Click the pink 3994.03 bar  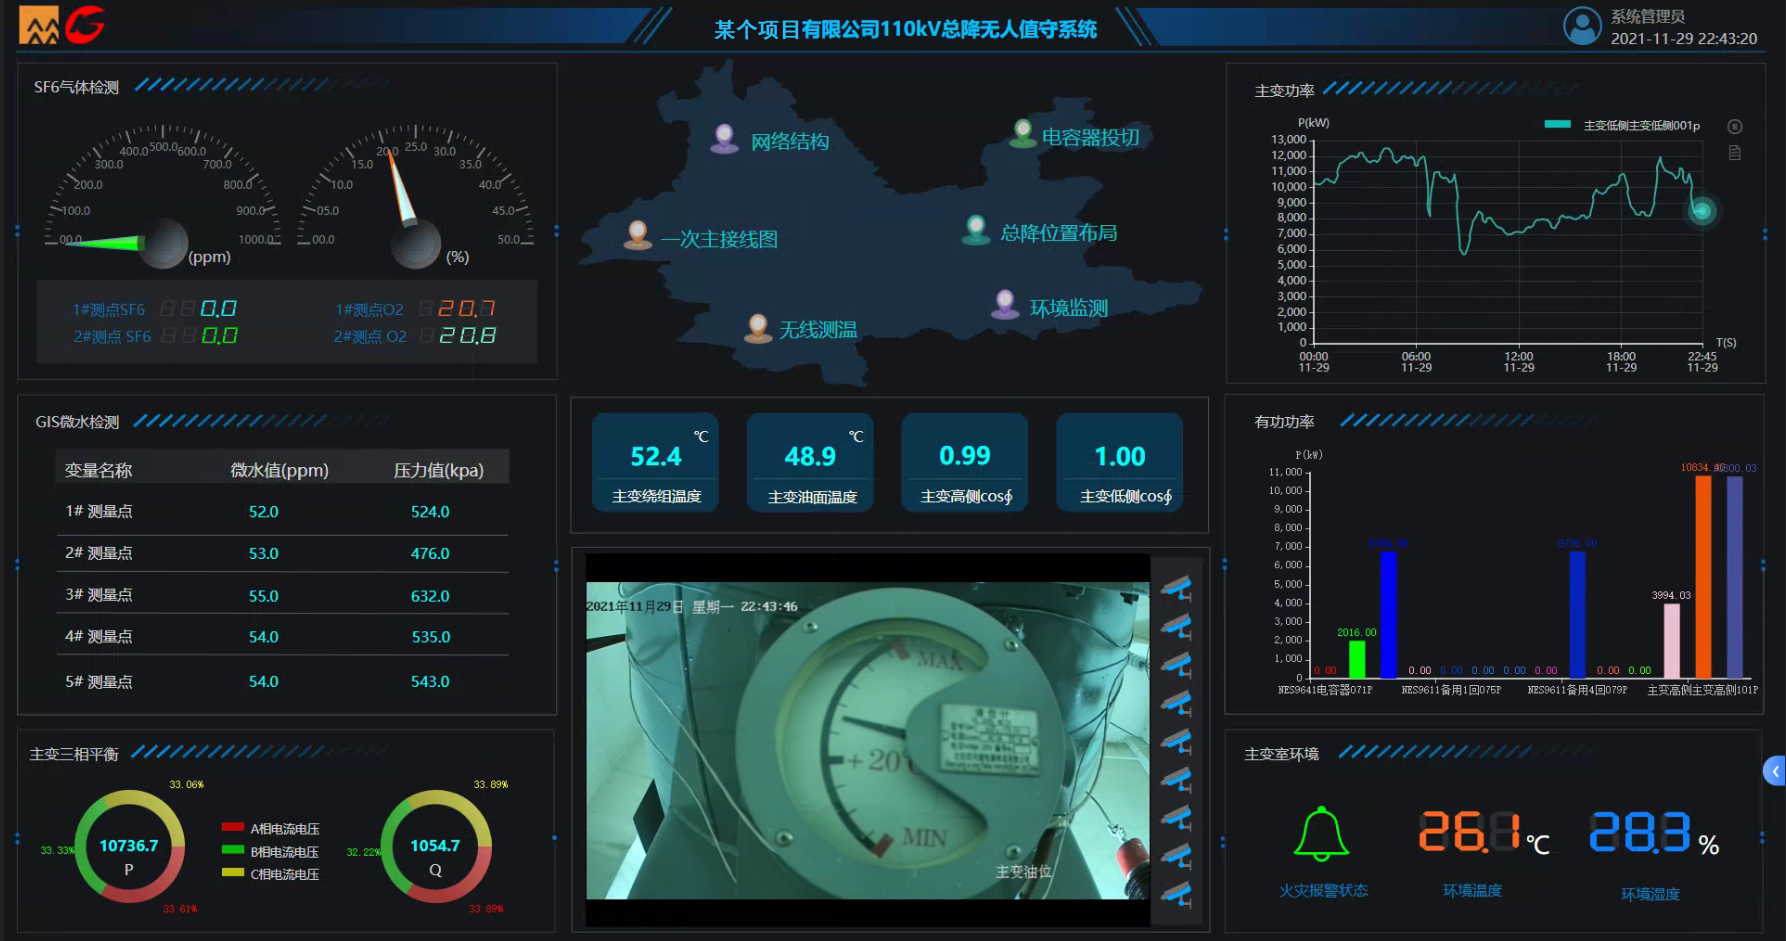coord(1672,641)
